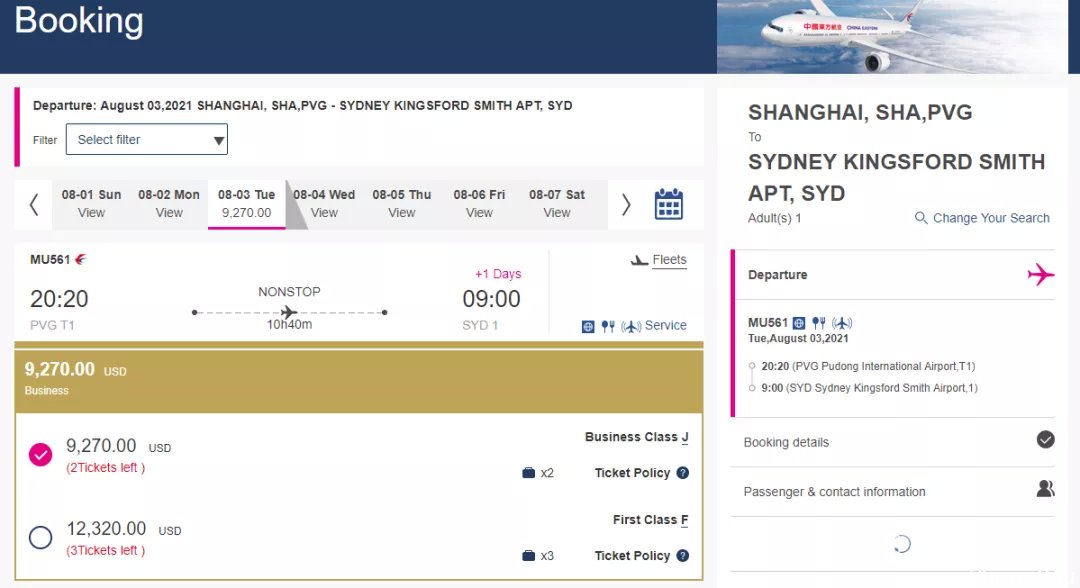The image size is (1080, 588).
Task: Switch to the 08-06 Fri date tab
Action: [479, 203]
